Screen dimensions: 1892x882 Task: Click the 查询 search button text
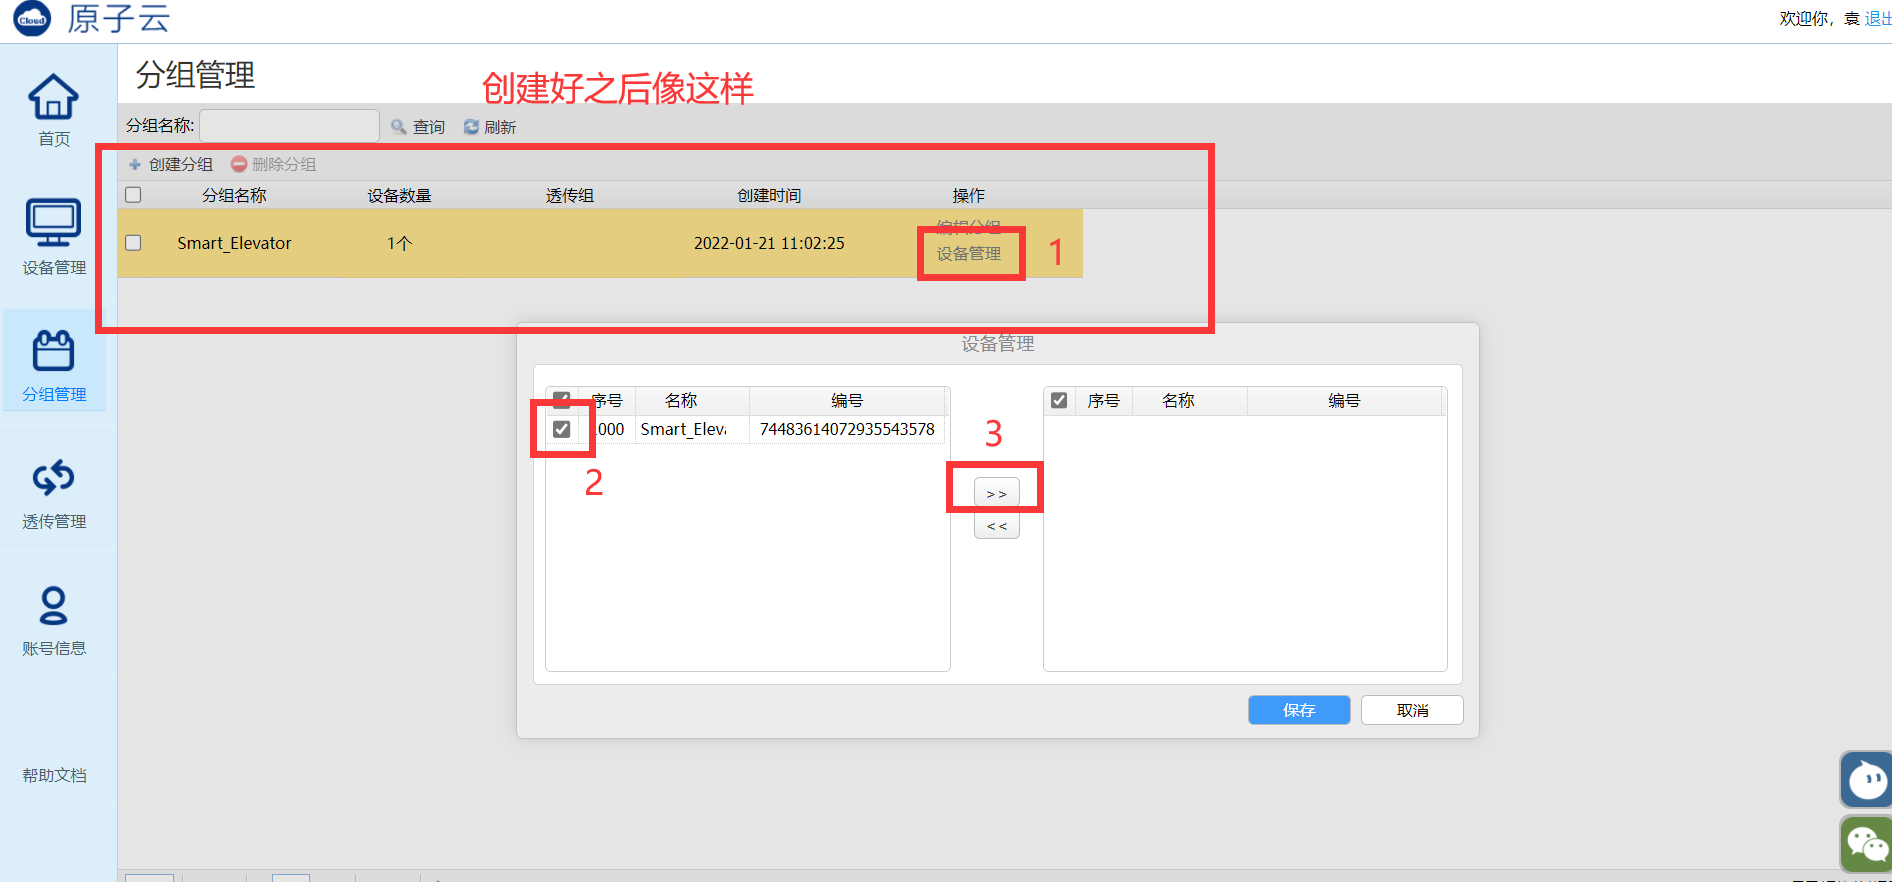[429, 127]
